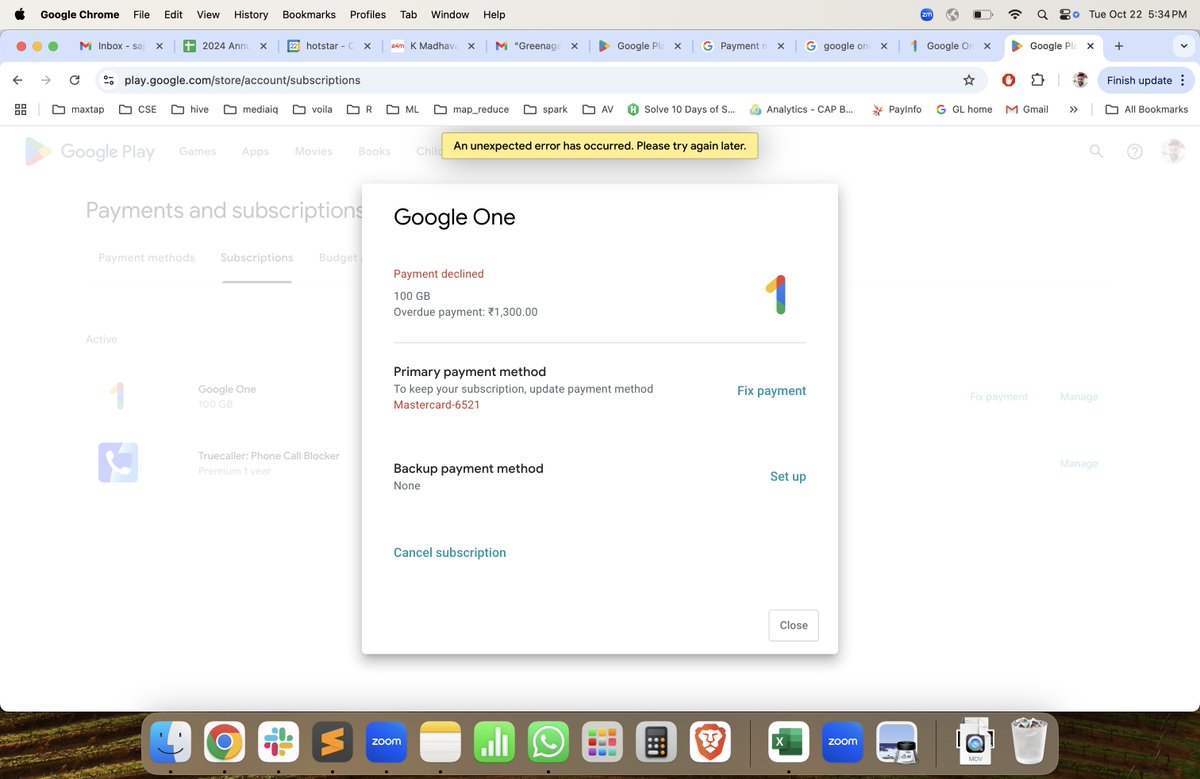Reload the current page
The width and height of the screenshot is (1200, 779).
(x=75, y=80)
